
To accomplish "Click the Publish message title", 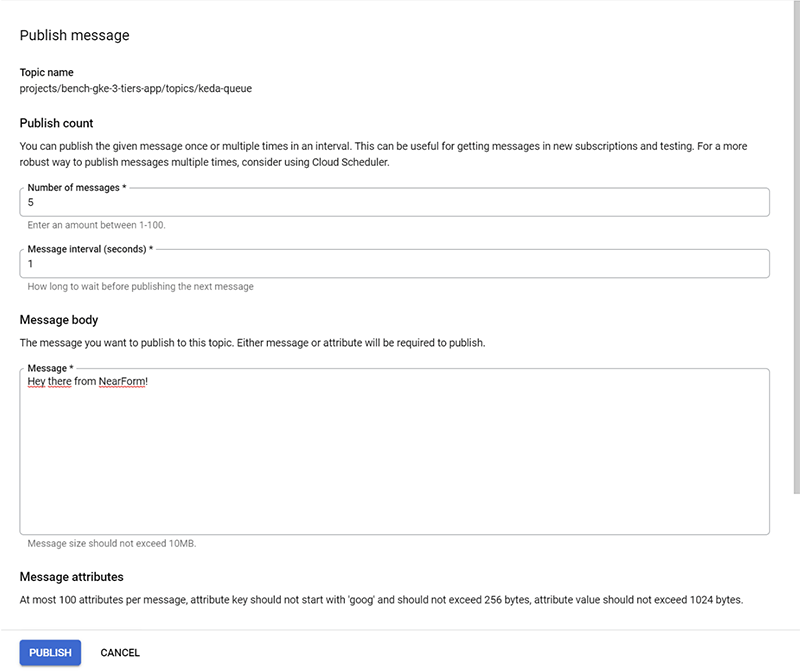I will (x=74, y=35).
